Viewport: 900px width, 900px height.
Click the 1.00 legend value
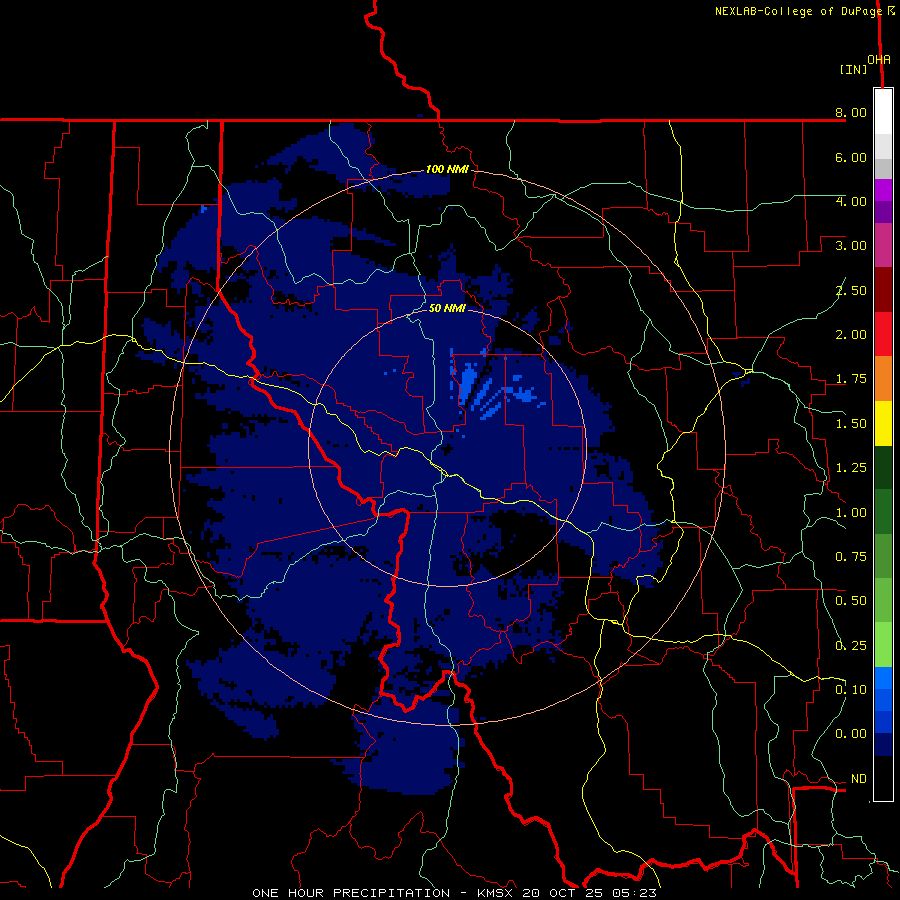pyautogui.click(x=851, y=513)
